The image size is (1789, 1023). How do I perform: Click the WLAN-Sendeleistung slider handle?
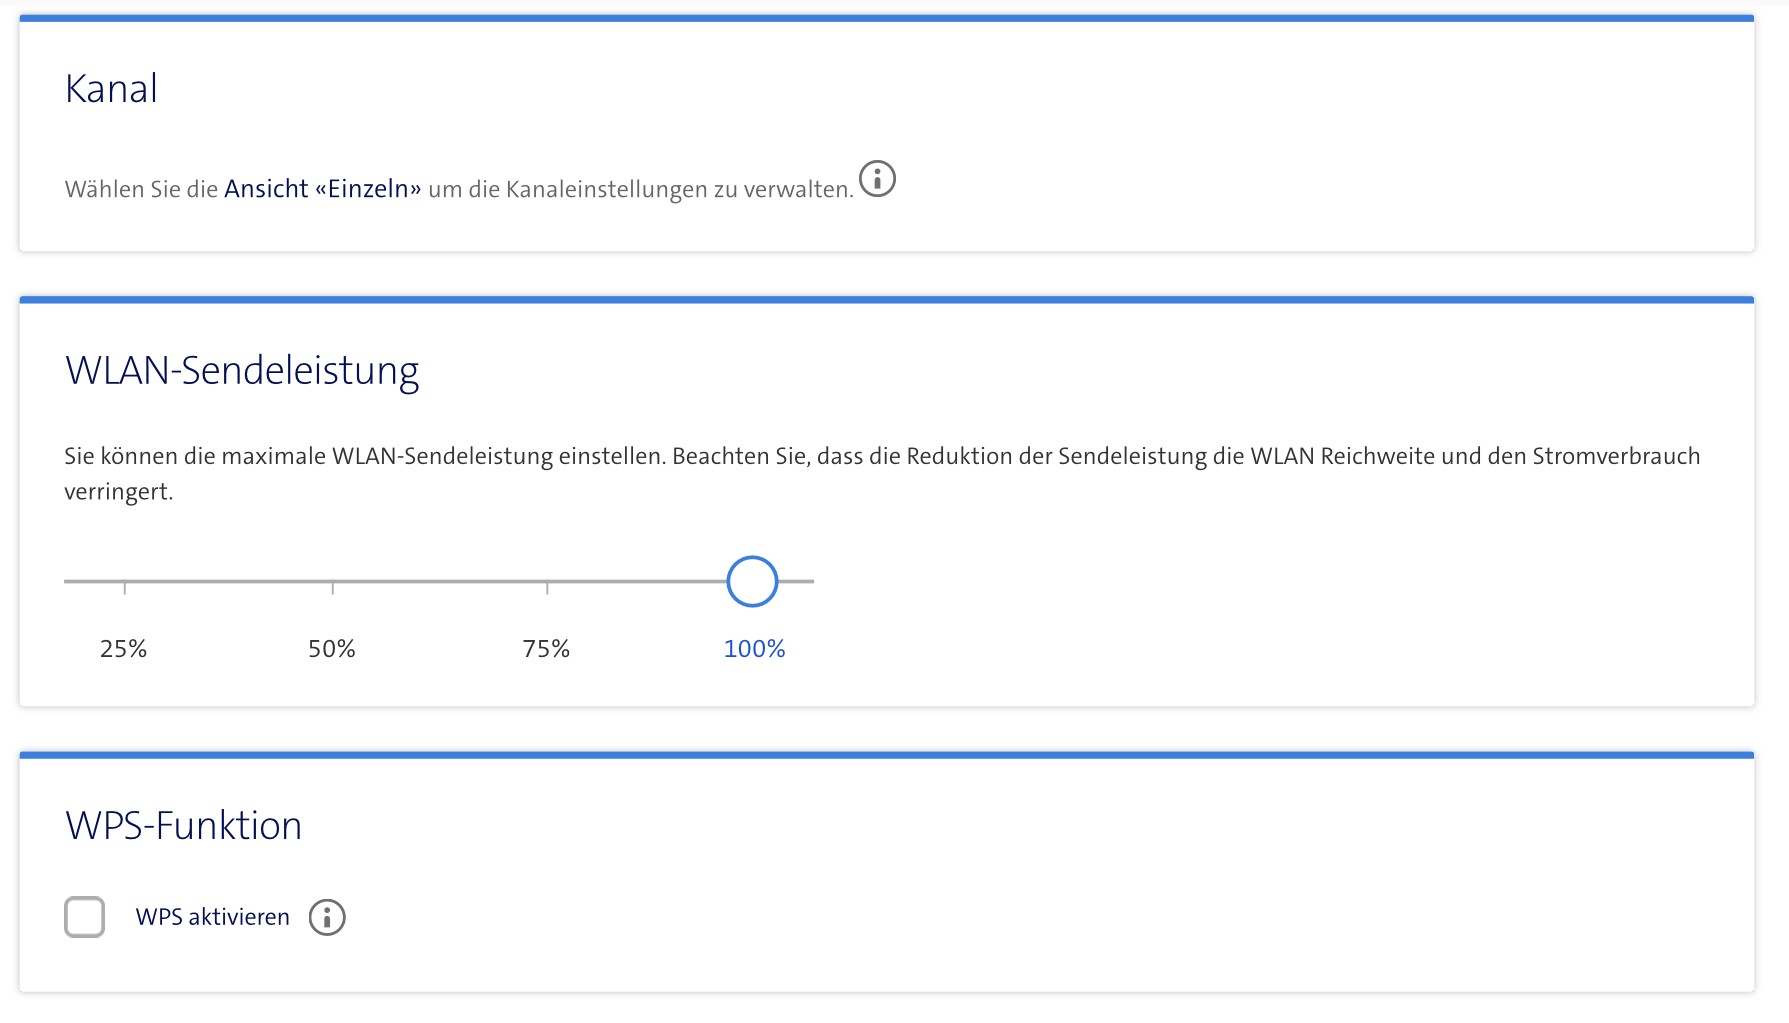[752, 581]
